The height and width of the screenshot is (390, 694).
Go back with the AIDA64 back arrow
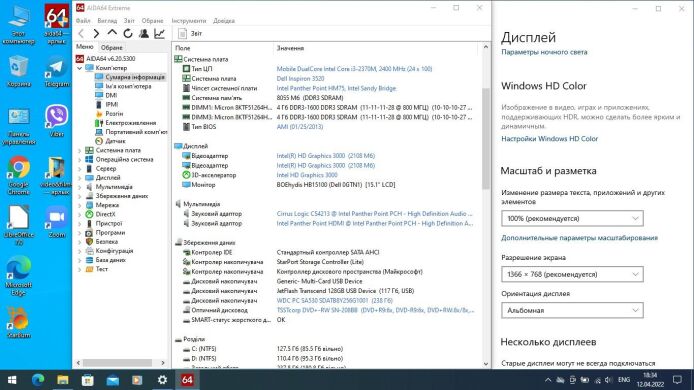81,33
